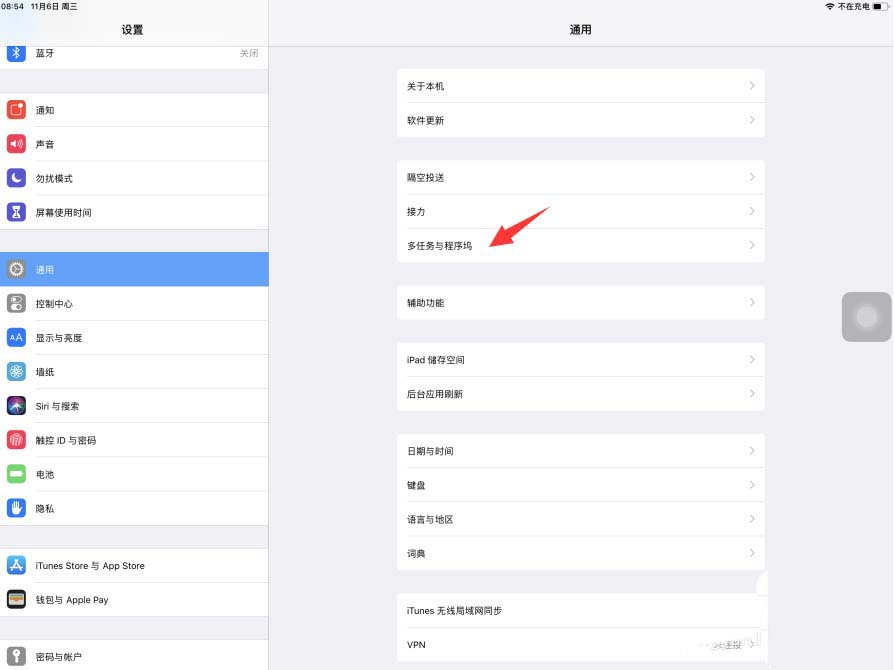Select the red Notifications (通知) icon
The width and height of the screenshot is (894, 670).
click(x=15, y=110)
